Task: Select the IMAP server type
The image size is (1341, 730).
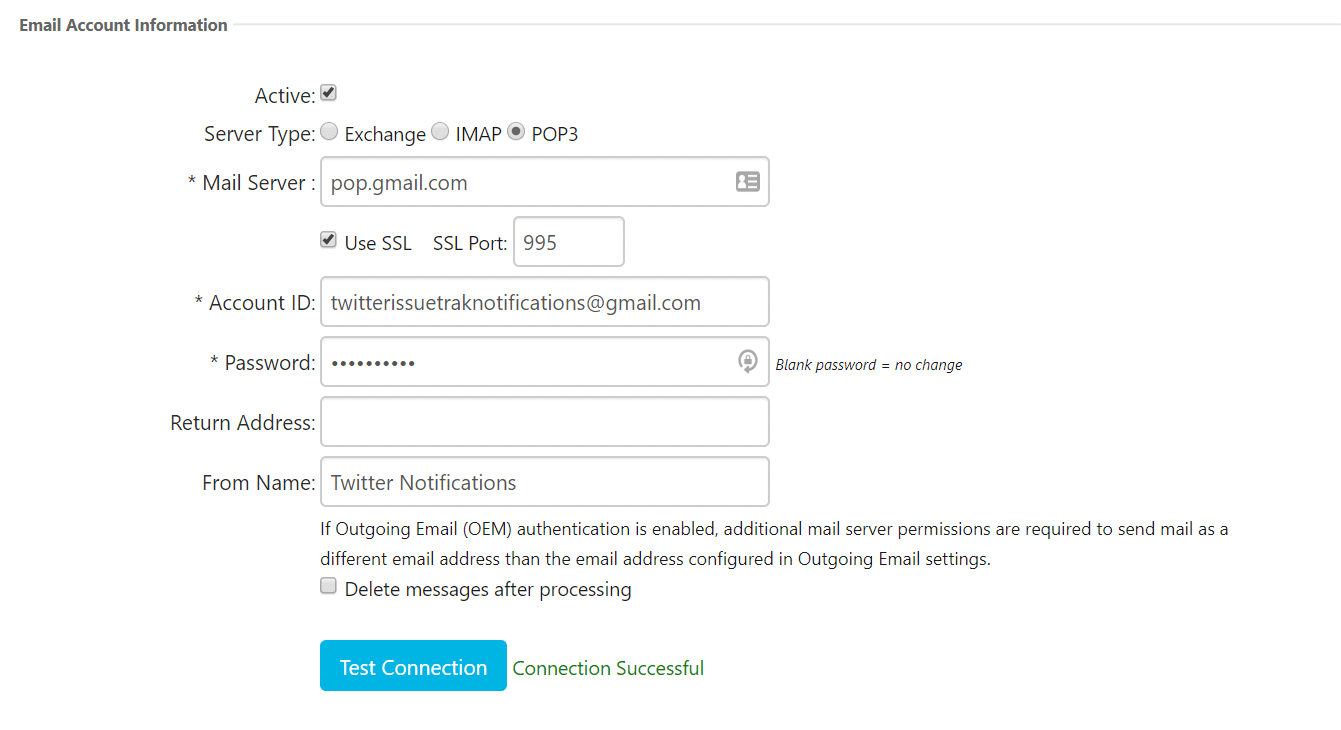Action: click(x=440, y=132)
